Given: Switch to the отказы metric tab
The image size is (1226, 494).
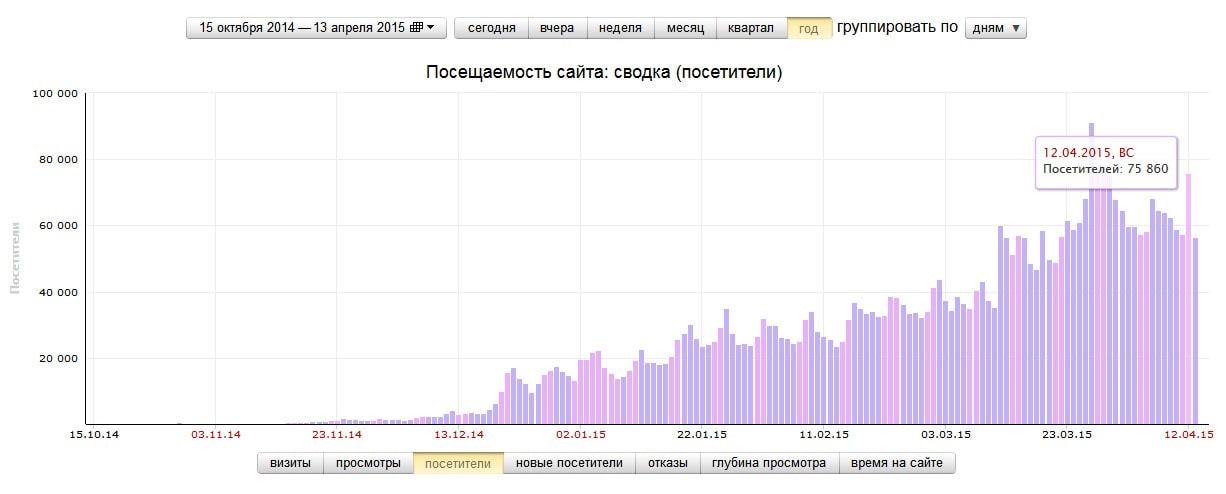Looking at the screenshot, I should pyautogui.click(x=667, y=463).
